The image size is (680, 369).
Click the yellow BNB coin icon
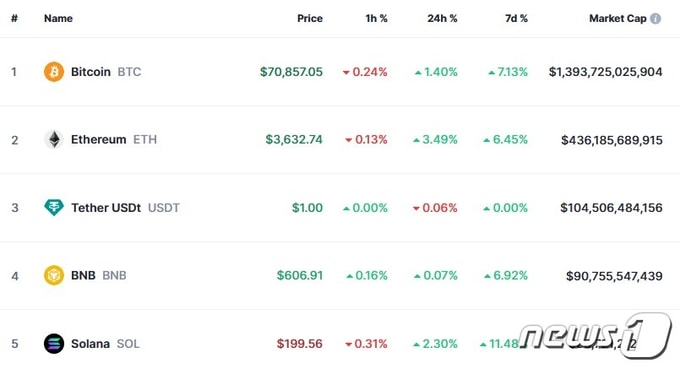(x=54, y=275)
